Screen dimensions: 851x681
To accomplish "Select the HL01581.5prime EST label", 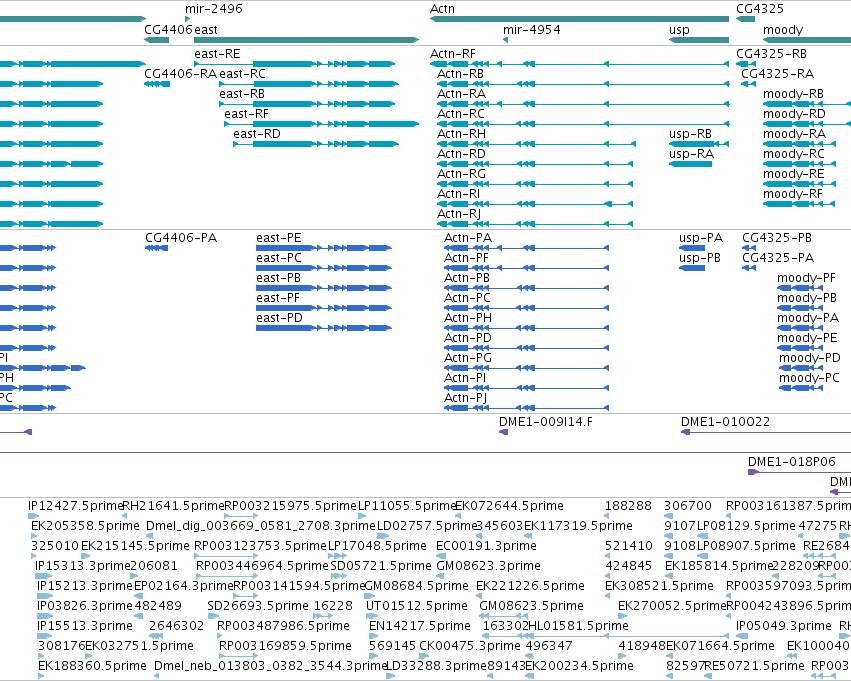I will (x=579, y=626).
